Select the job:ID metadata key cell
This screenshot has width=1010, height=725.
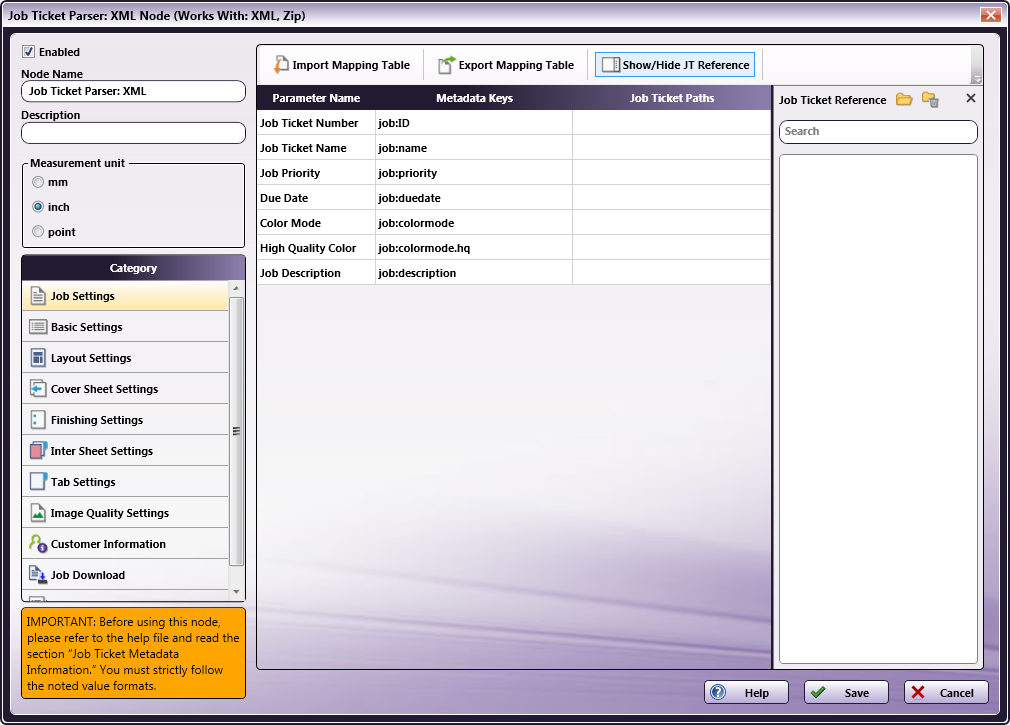pos(474,122)
